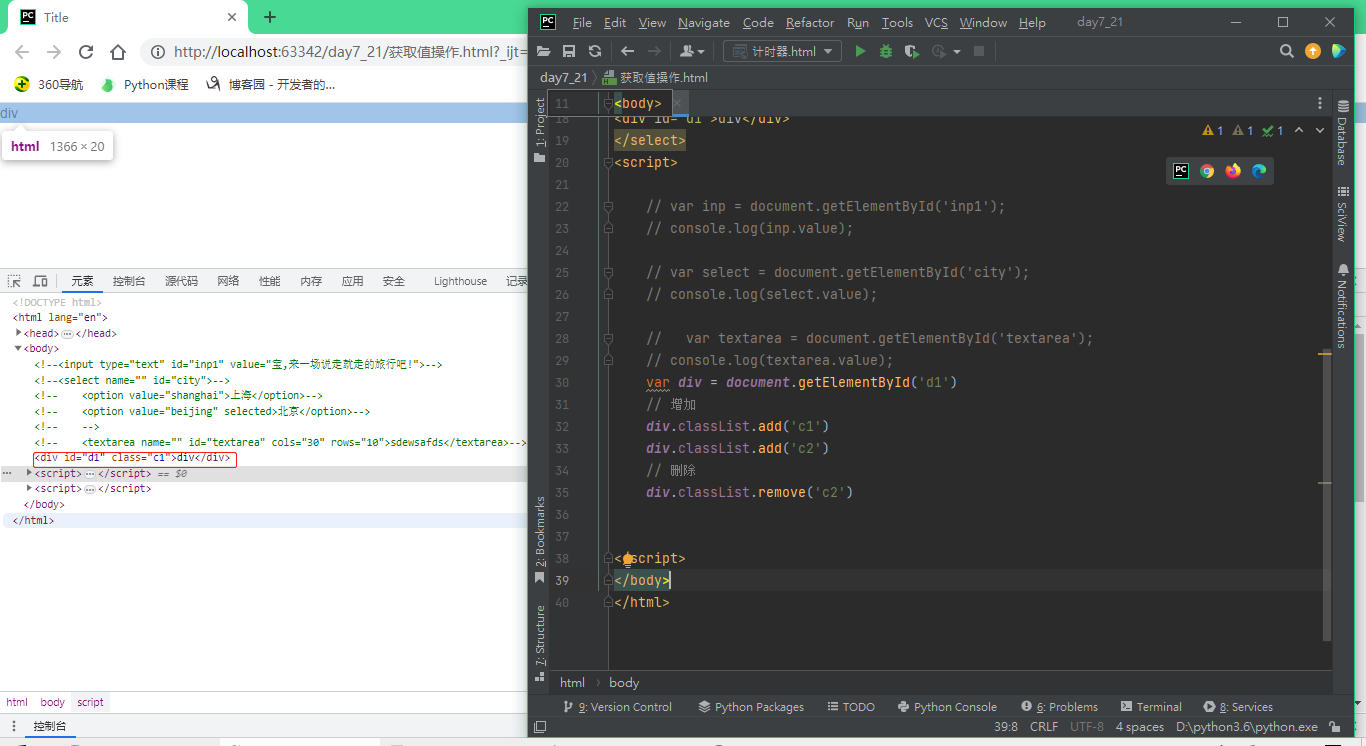Navigate back with the PyCharm left arrow
This screenshot has height=746, width=1366.
(x=627, y=51)
